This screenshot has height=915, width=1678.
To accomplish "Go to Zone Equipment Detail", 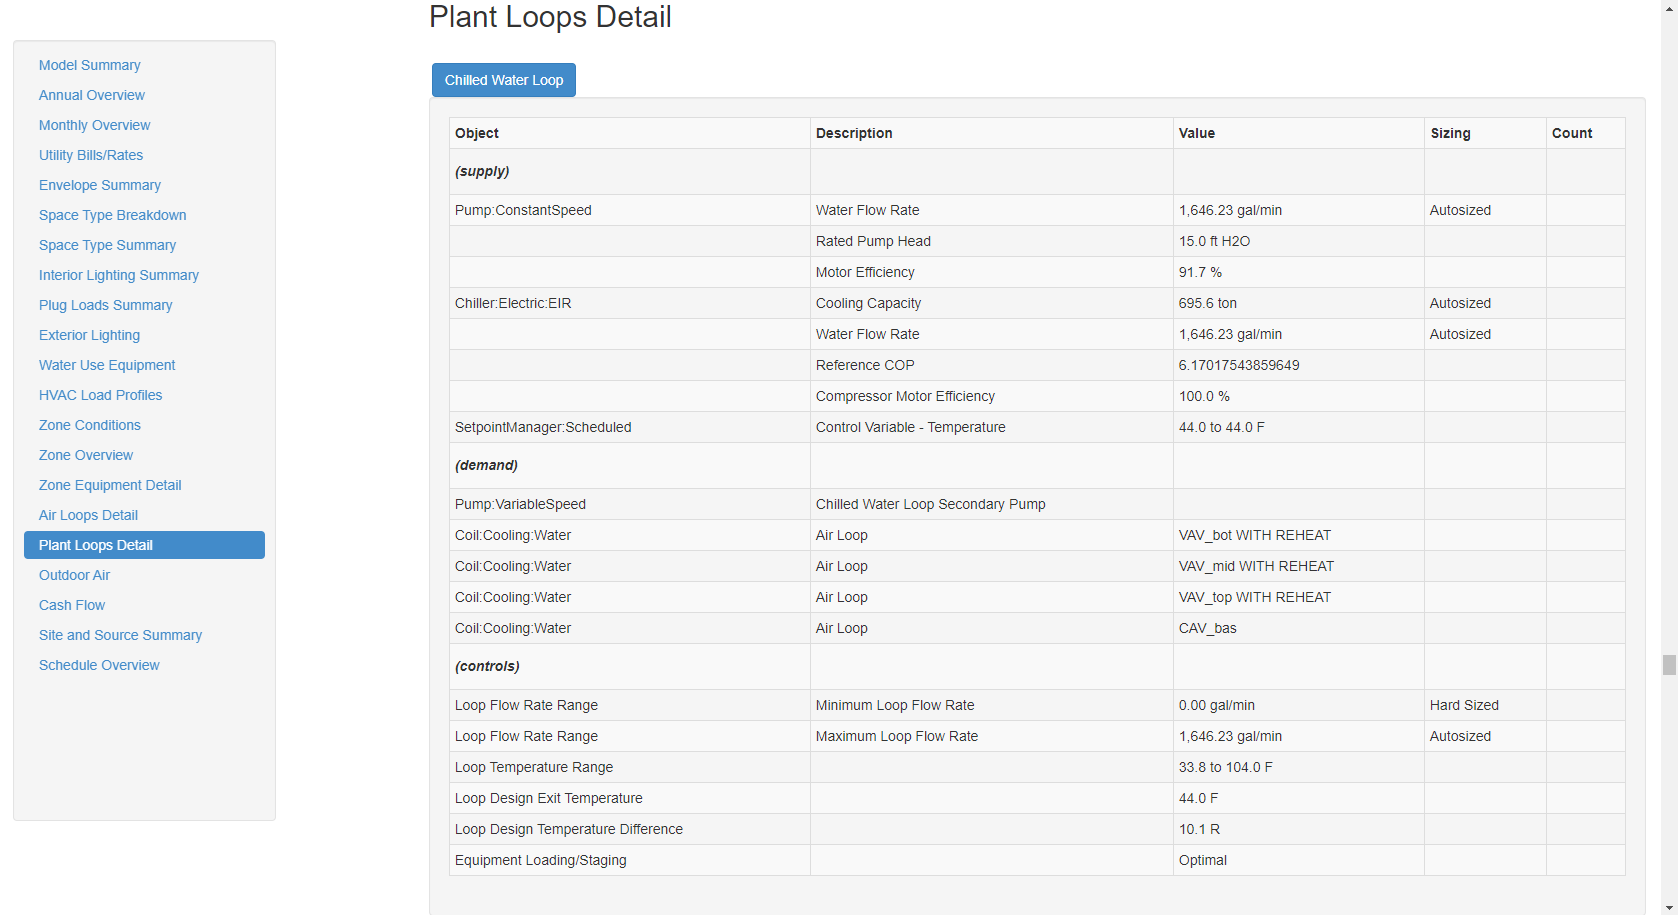I will (x=110, y=485).
